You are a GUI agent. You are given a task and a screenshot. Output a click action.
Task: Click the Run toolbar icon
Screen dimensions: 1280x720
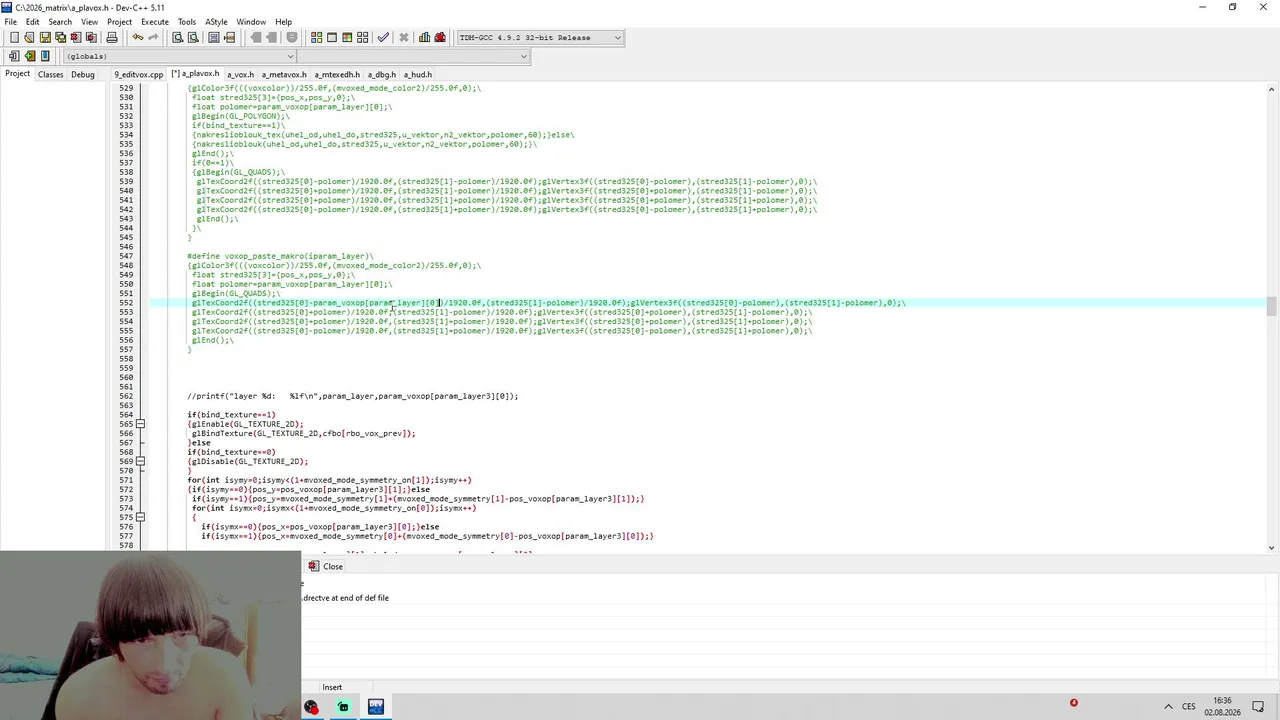(x=332, y=37)
